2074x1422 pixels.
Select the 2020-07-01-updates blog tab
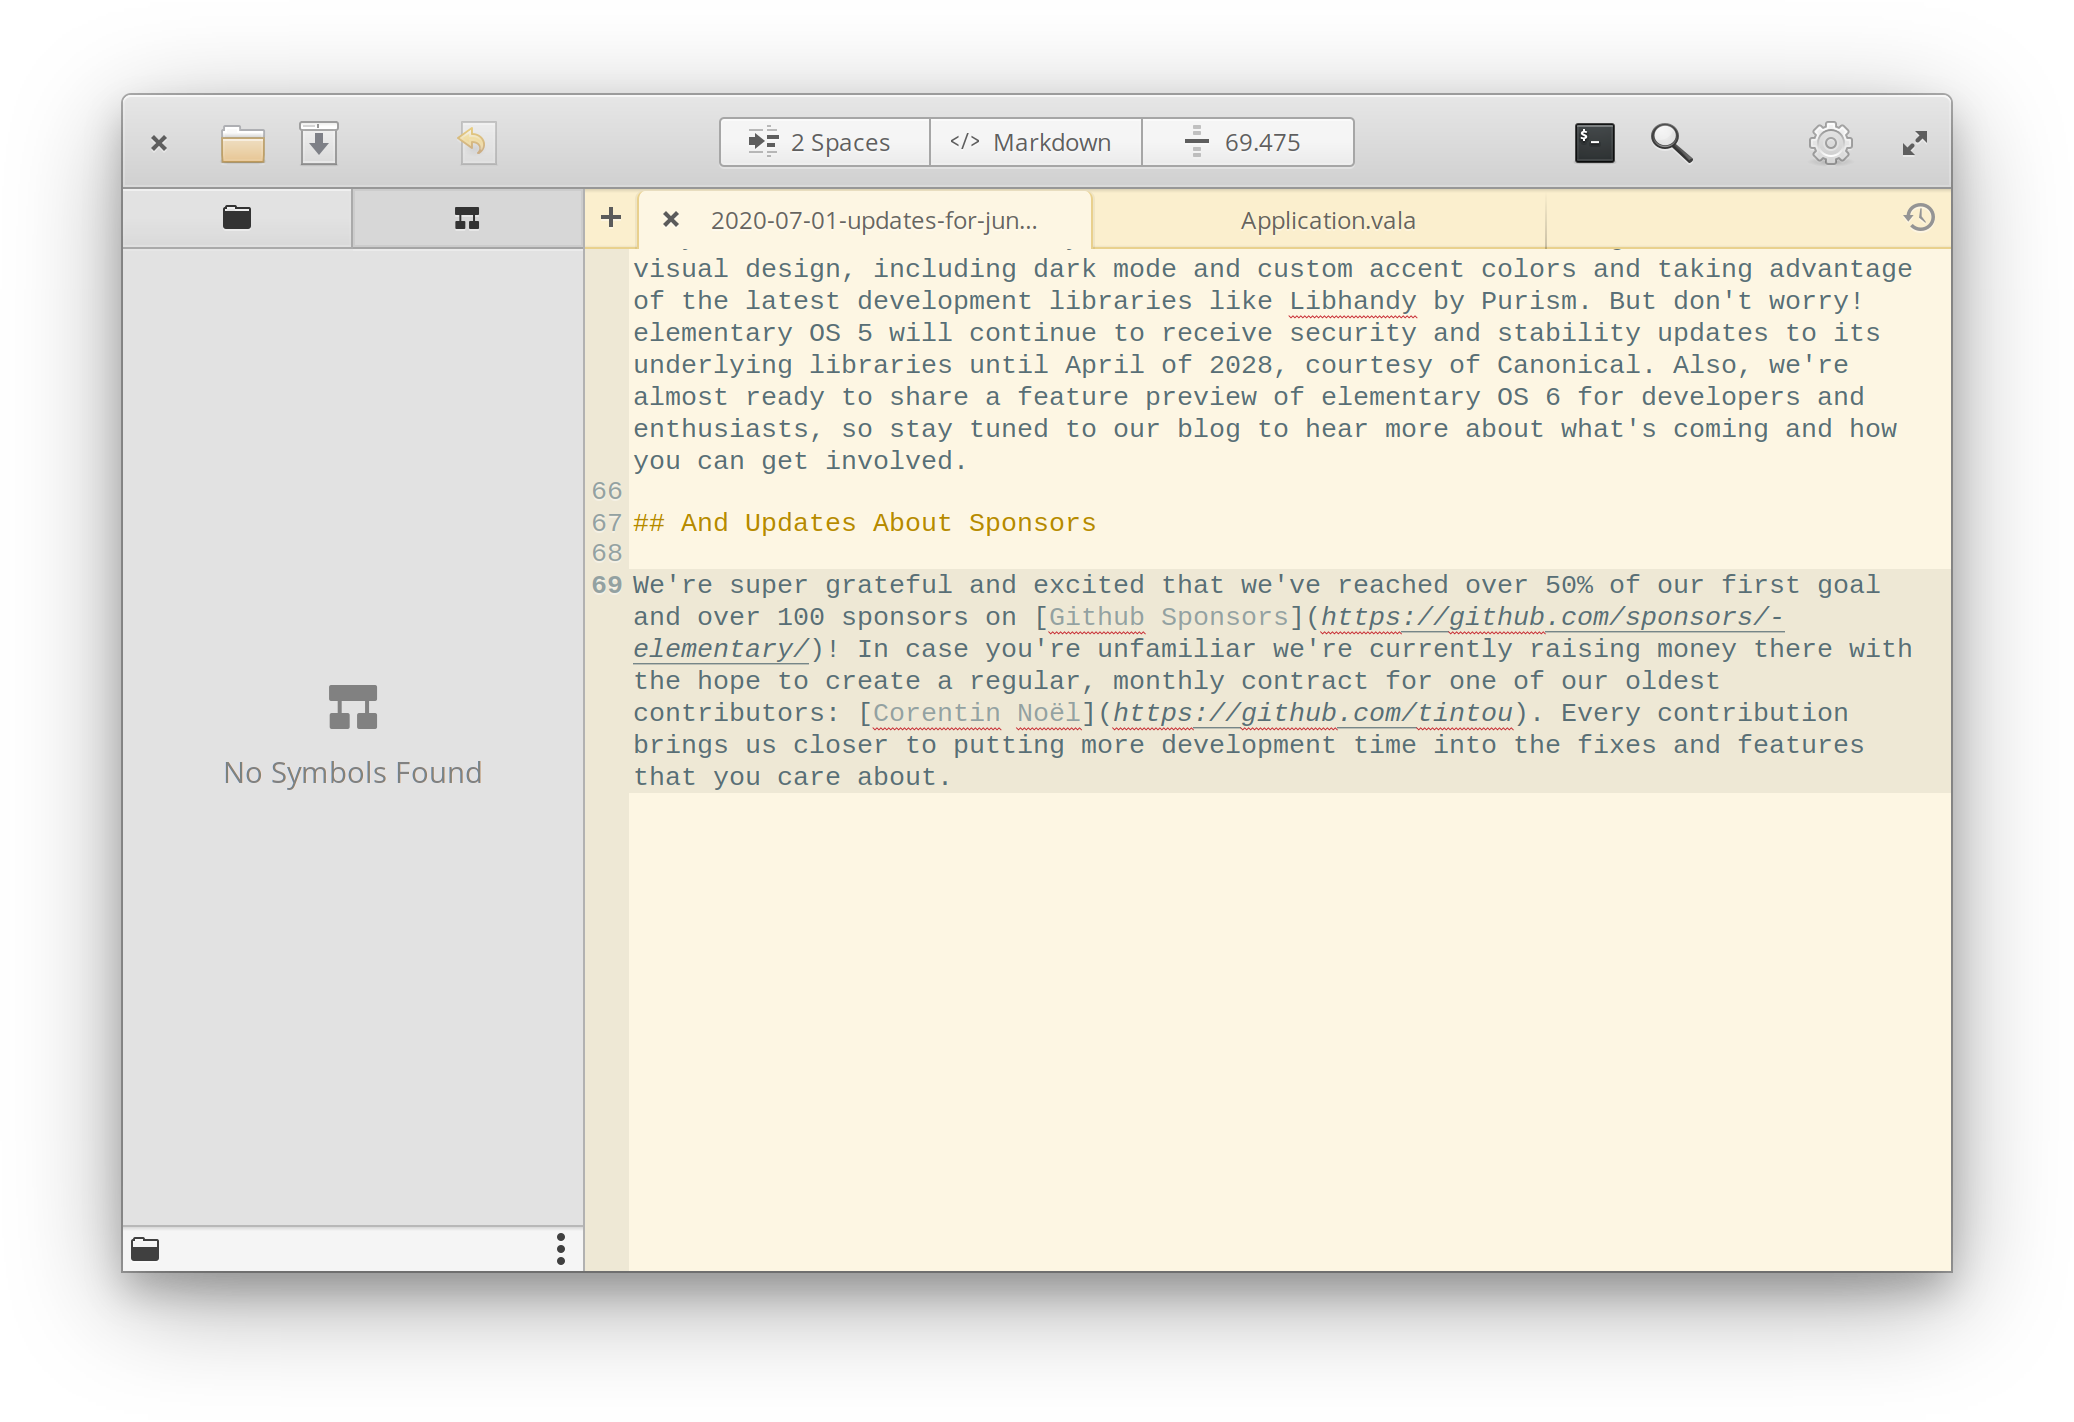(x=873, y=219)
